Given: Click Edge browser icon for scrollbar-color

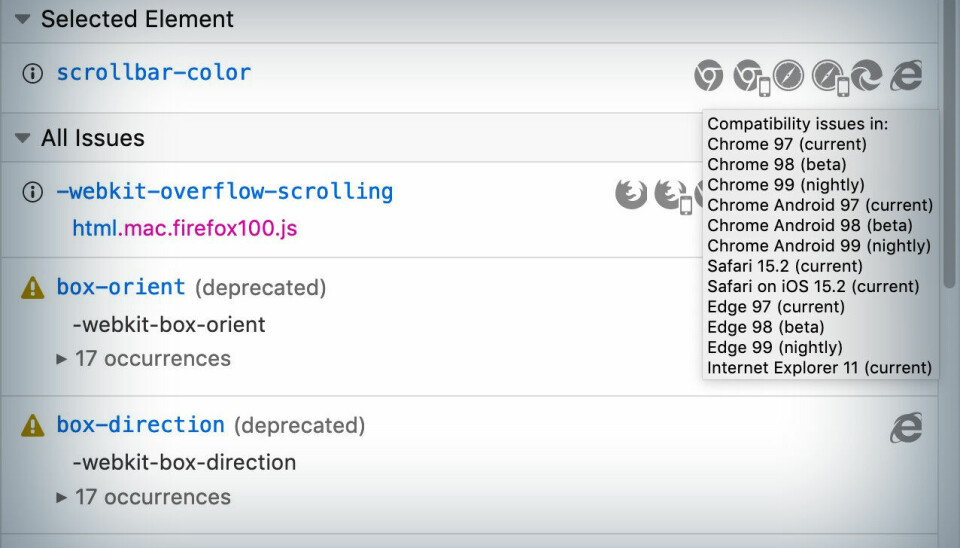Looking at the screenshot, I should click(x=866, y=76).
